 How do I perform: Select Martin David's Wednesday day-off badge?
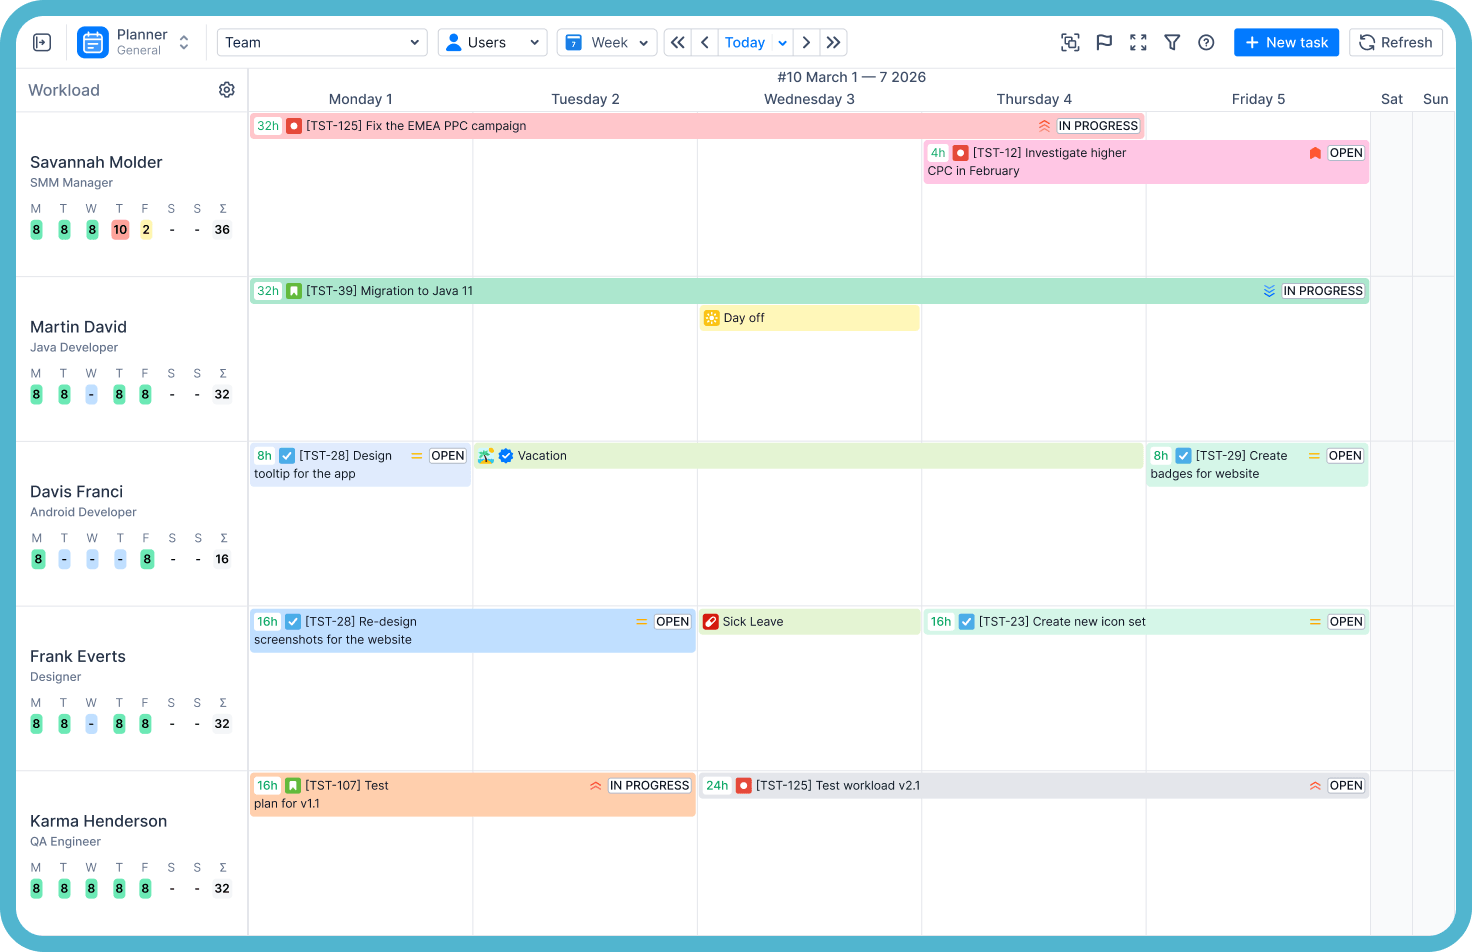(91, 395)
